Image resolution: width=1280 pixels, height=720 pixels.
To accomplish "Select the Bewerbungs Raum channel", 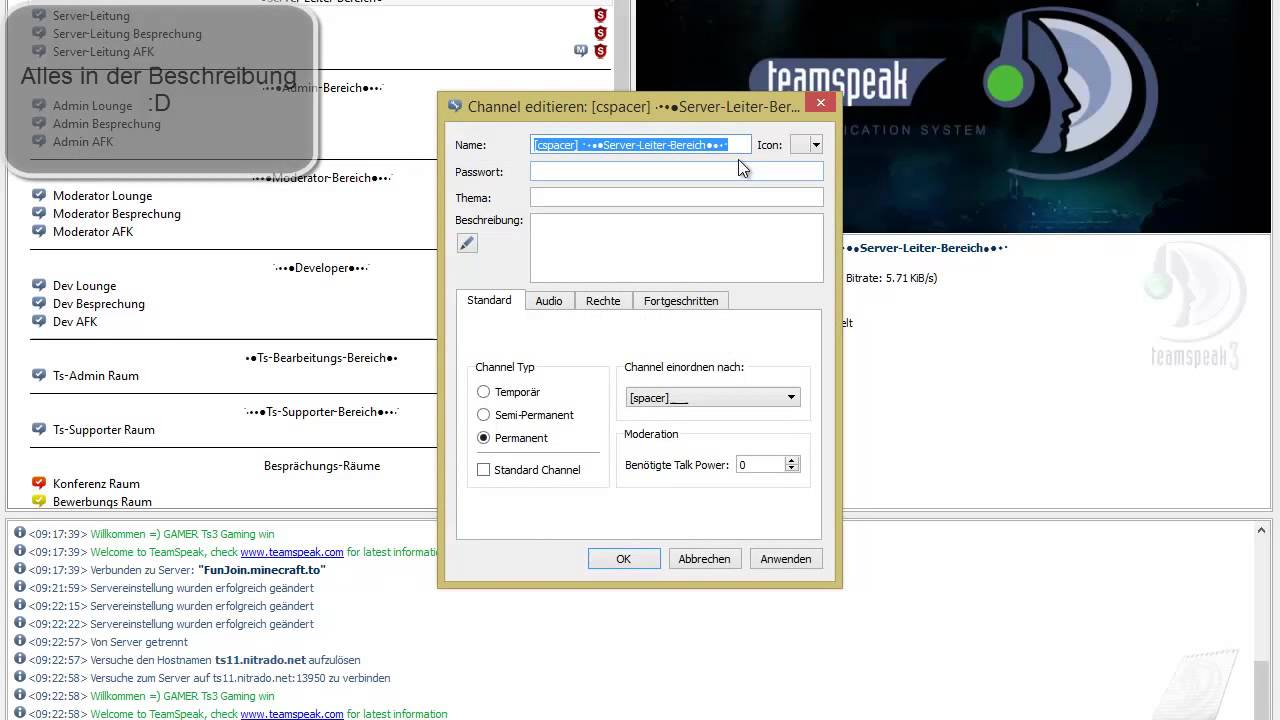I will pos(102,502).
